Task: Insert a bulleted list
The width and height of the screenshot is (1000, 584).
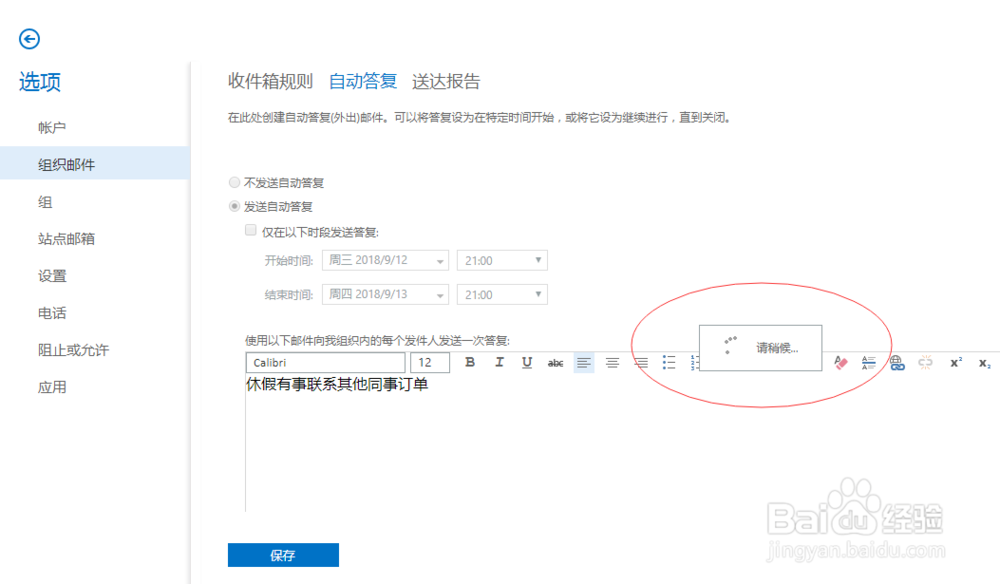Action: click(x=669, y=362)
